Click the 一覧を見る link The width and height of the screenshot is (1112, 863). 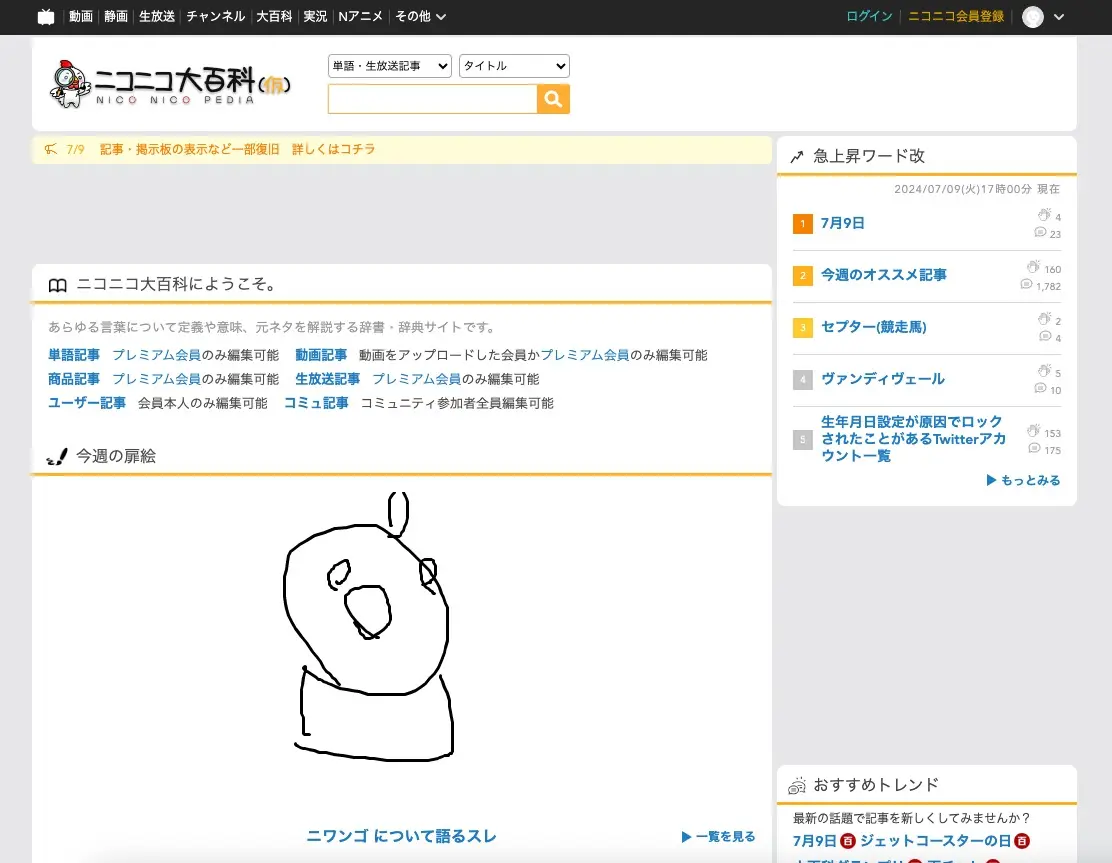718,837
